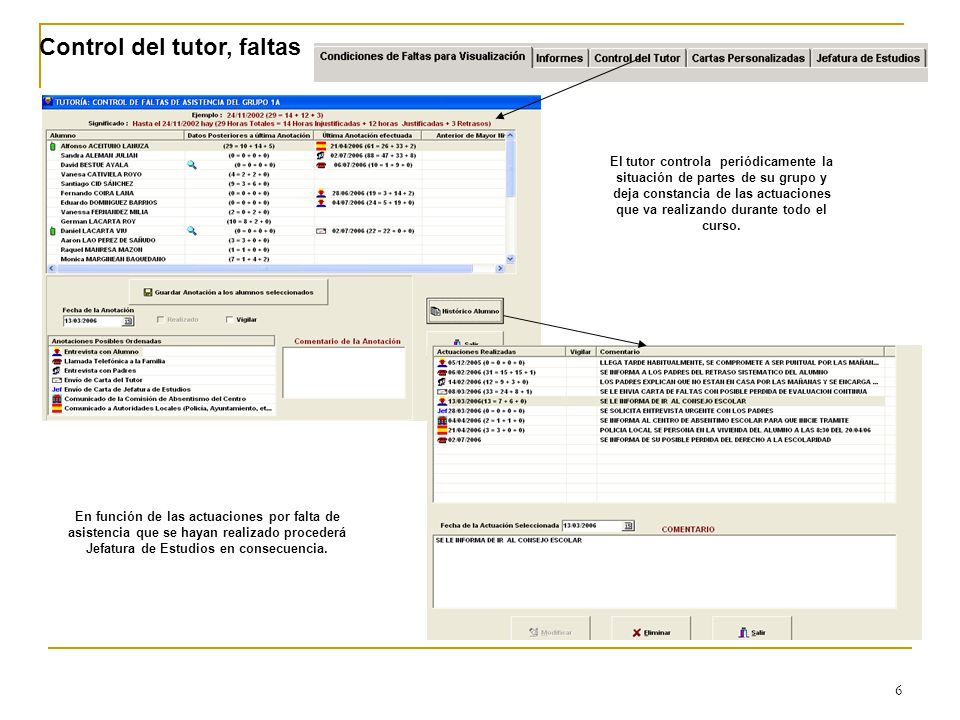Click the icon beside Entrevista con Padres
The height and width of the screenshot is (720, 960).
(57, 370)
